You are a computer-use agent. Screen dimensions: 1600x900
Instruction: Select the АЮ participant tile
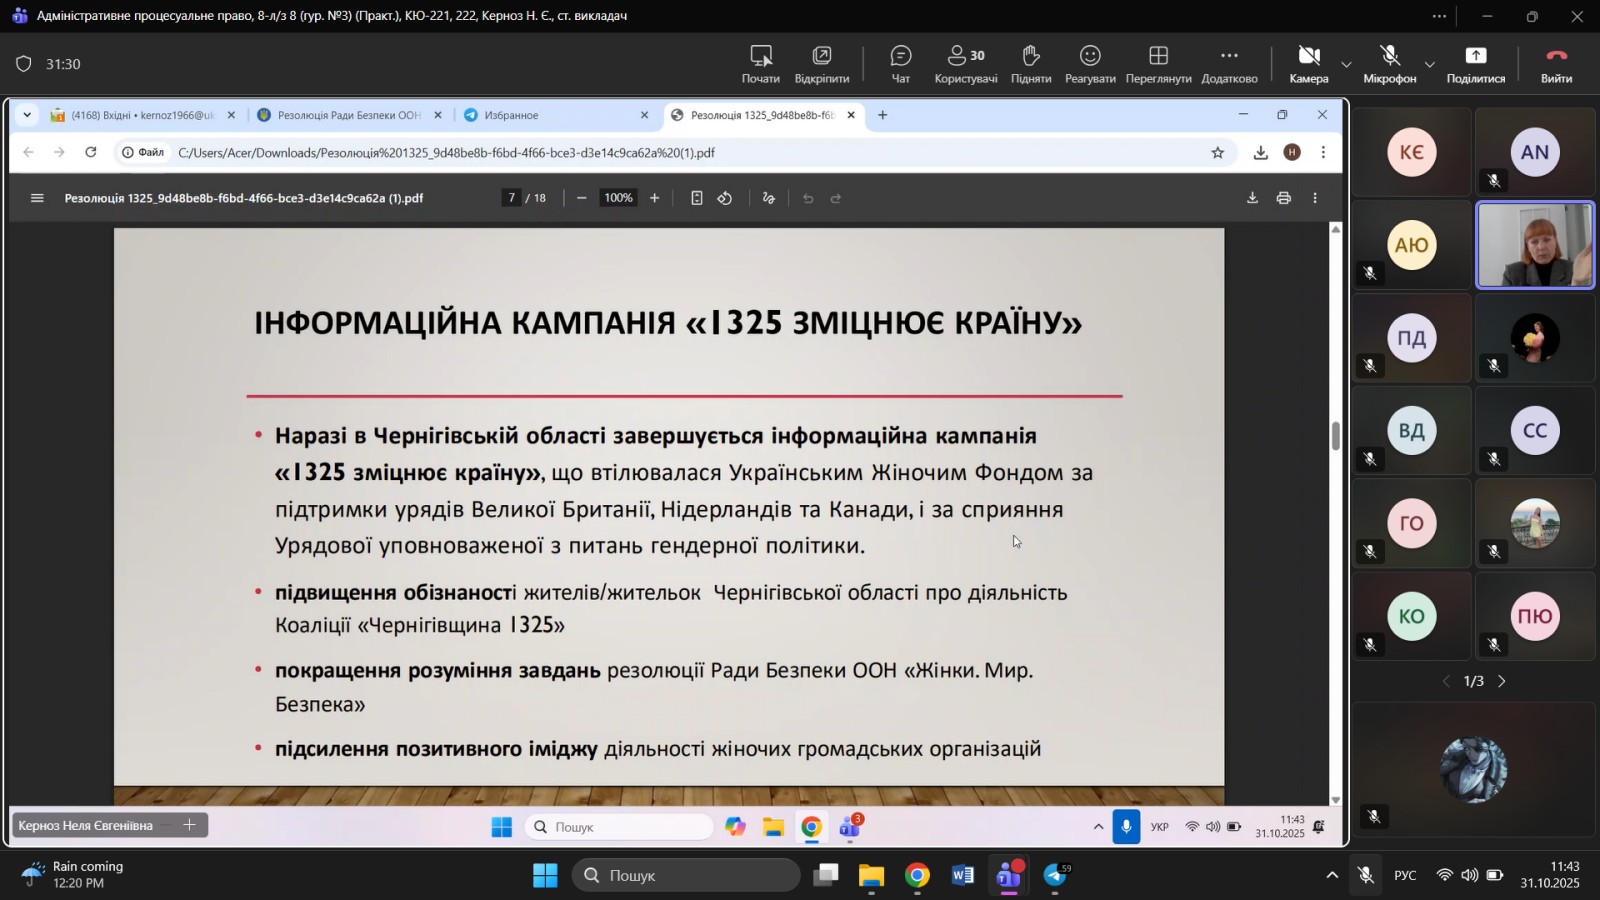[x=1411, y=246]
